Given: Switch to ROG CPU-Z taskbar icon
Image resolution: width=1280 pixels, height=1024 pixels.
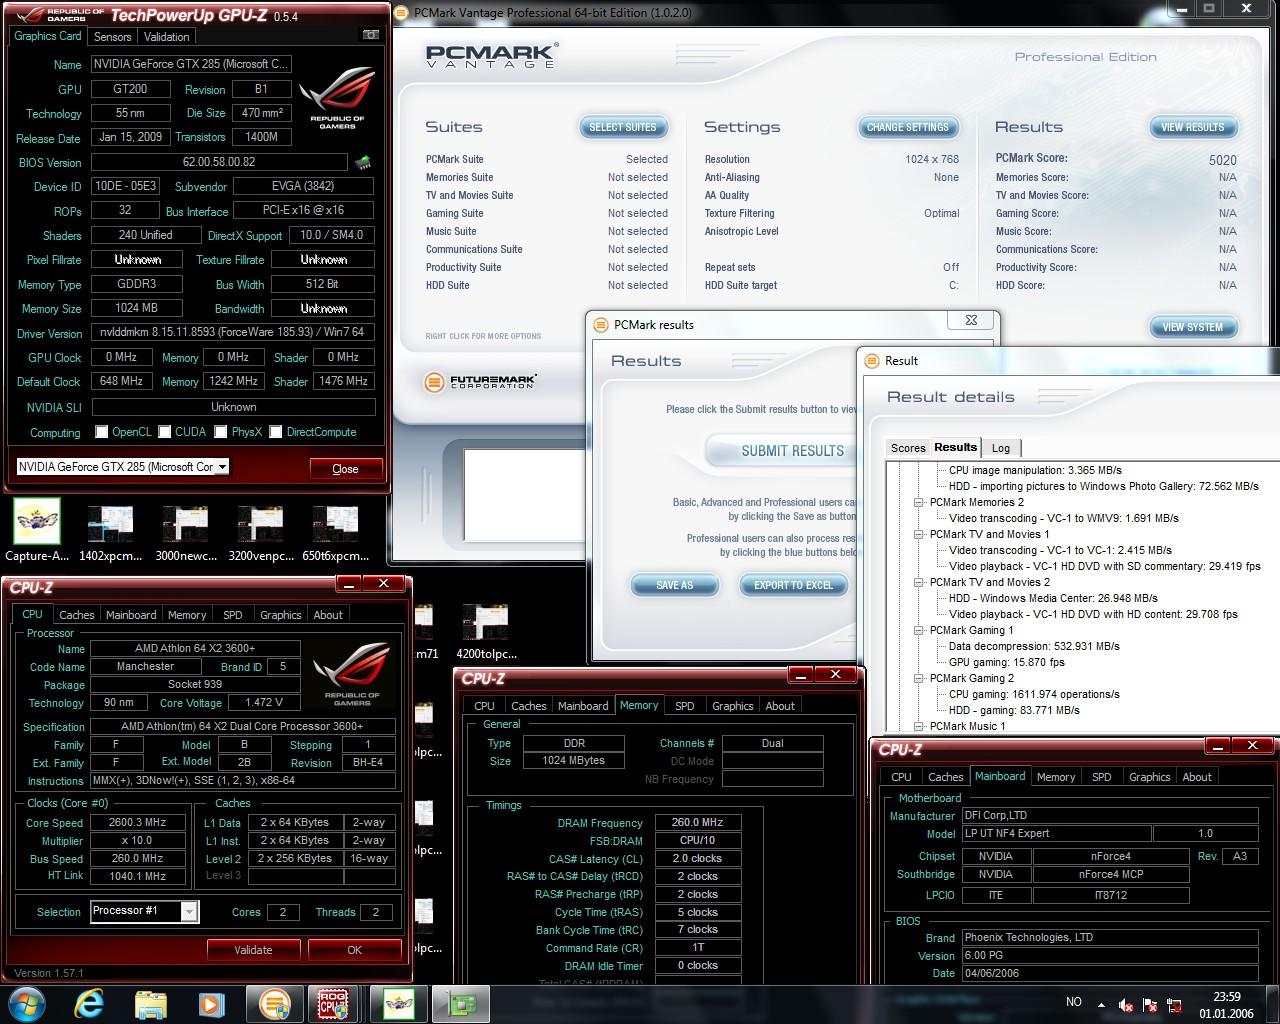Looking at the screenshot, I should (333, 1003).
